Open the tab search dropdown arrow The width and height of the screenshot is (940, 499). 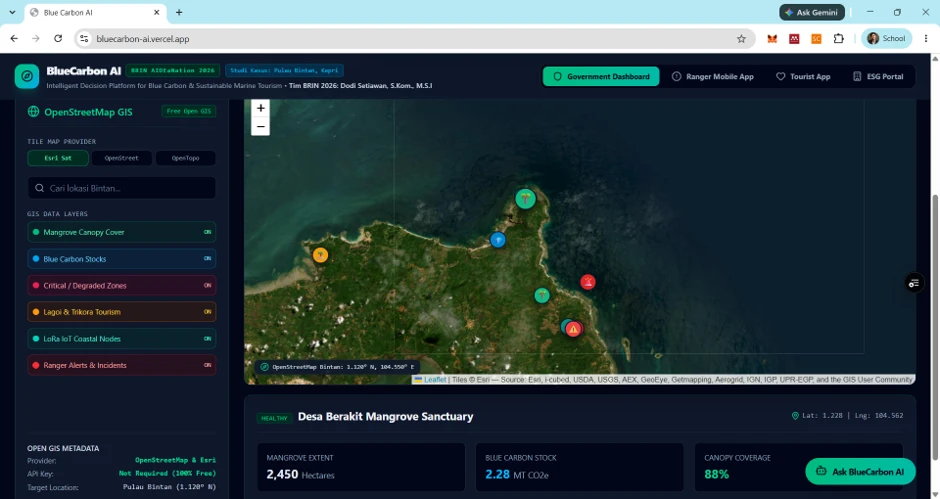pyautogui.click(x=12, y=12)
